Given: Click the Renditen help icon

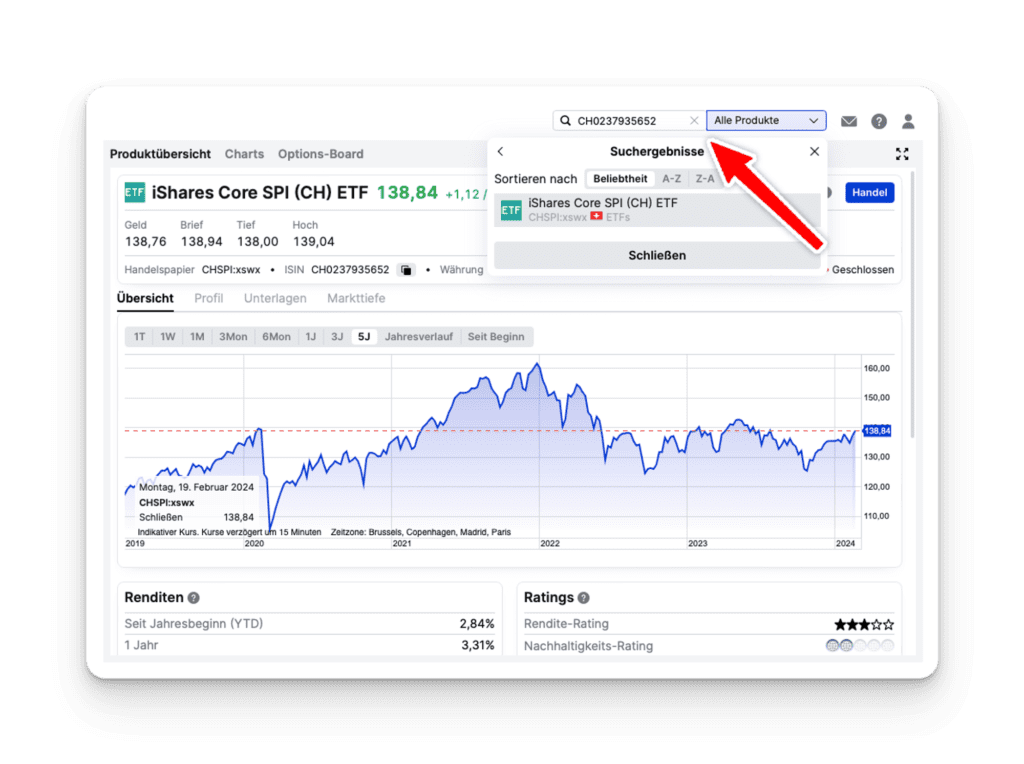Looking at the screenshot, I should coord(194,597).
